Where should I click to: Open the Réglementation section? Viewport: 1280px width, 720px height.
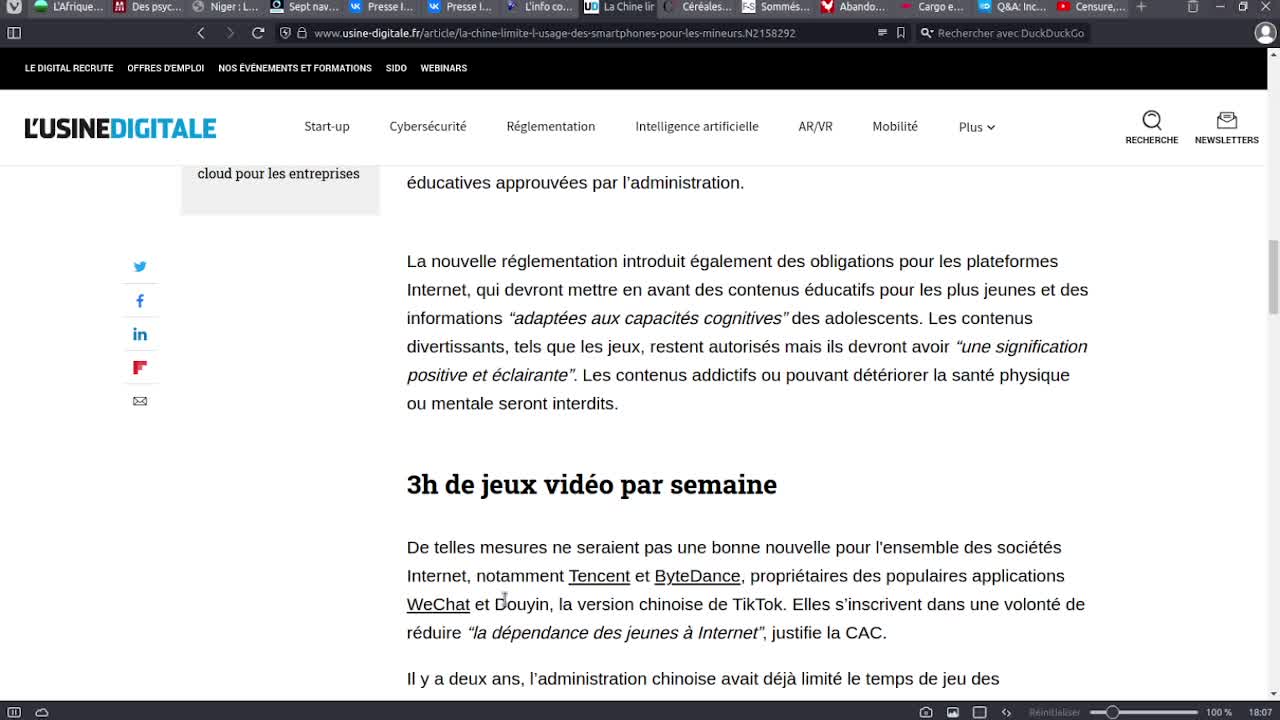click(551, 127)
